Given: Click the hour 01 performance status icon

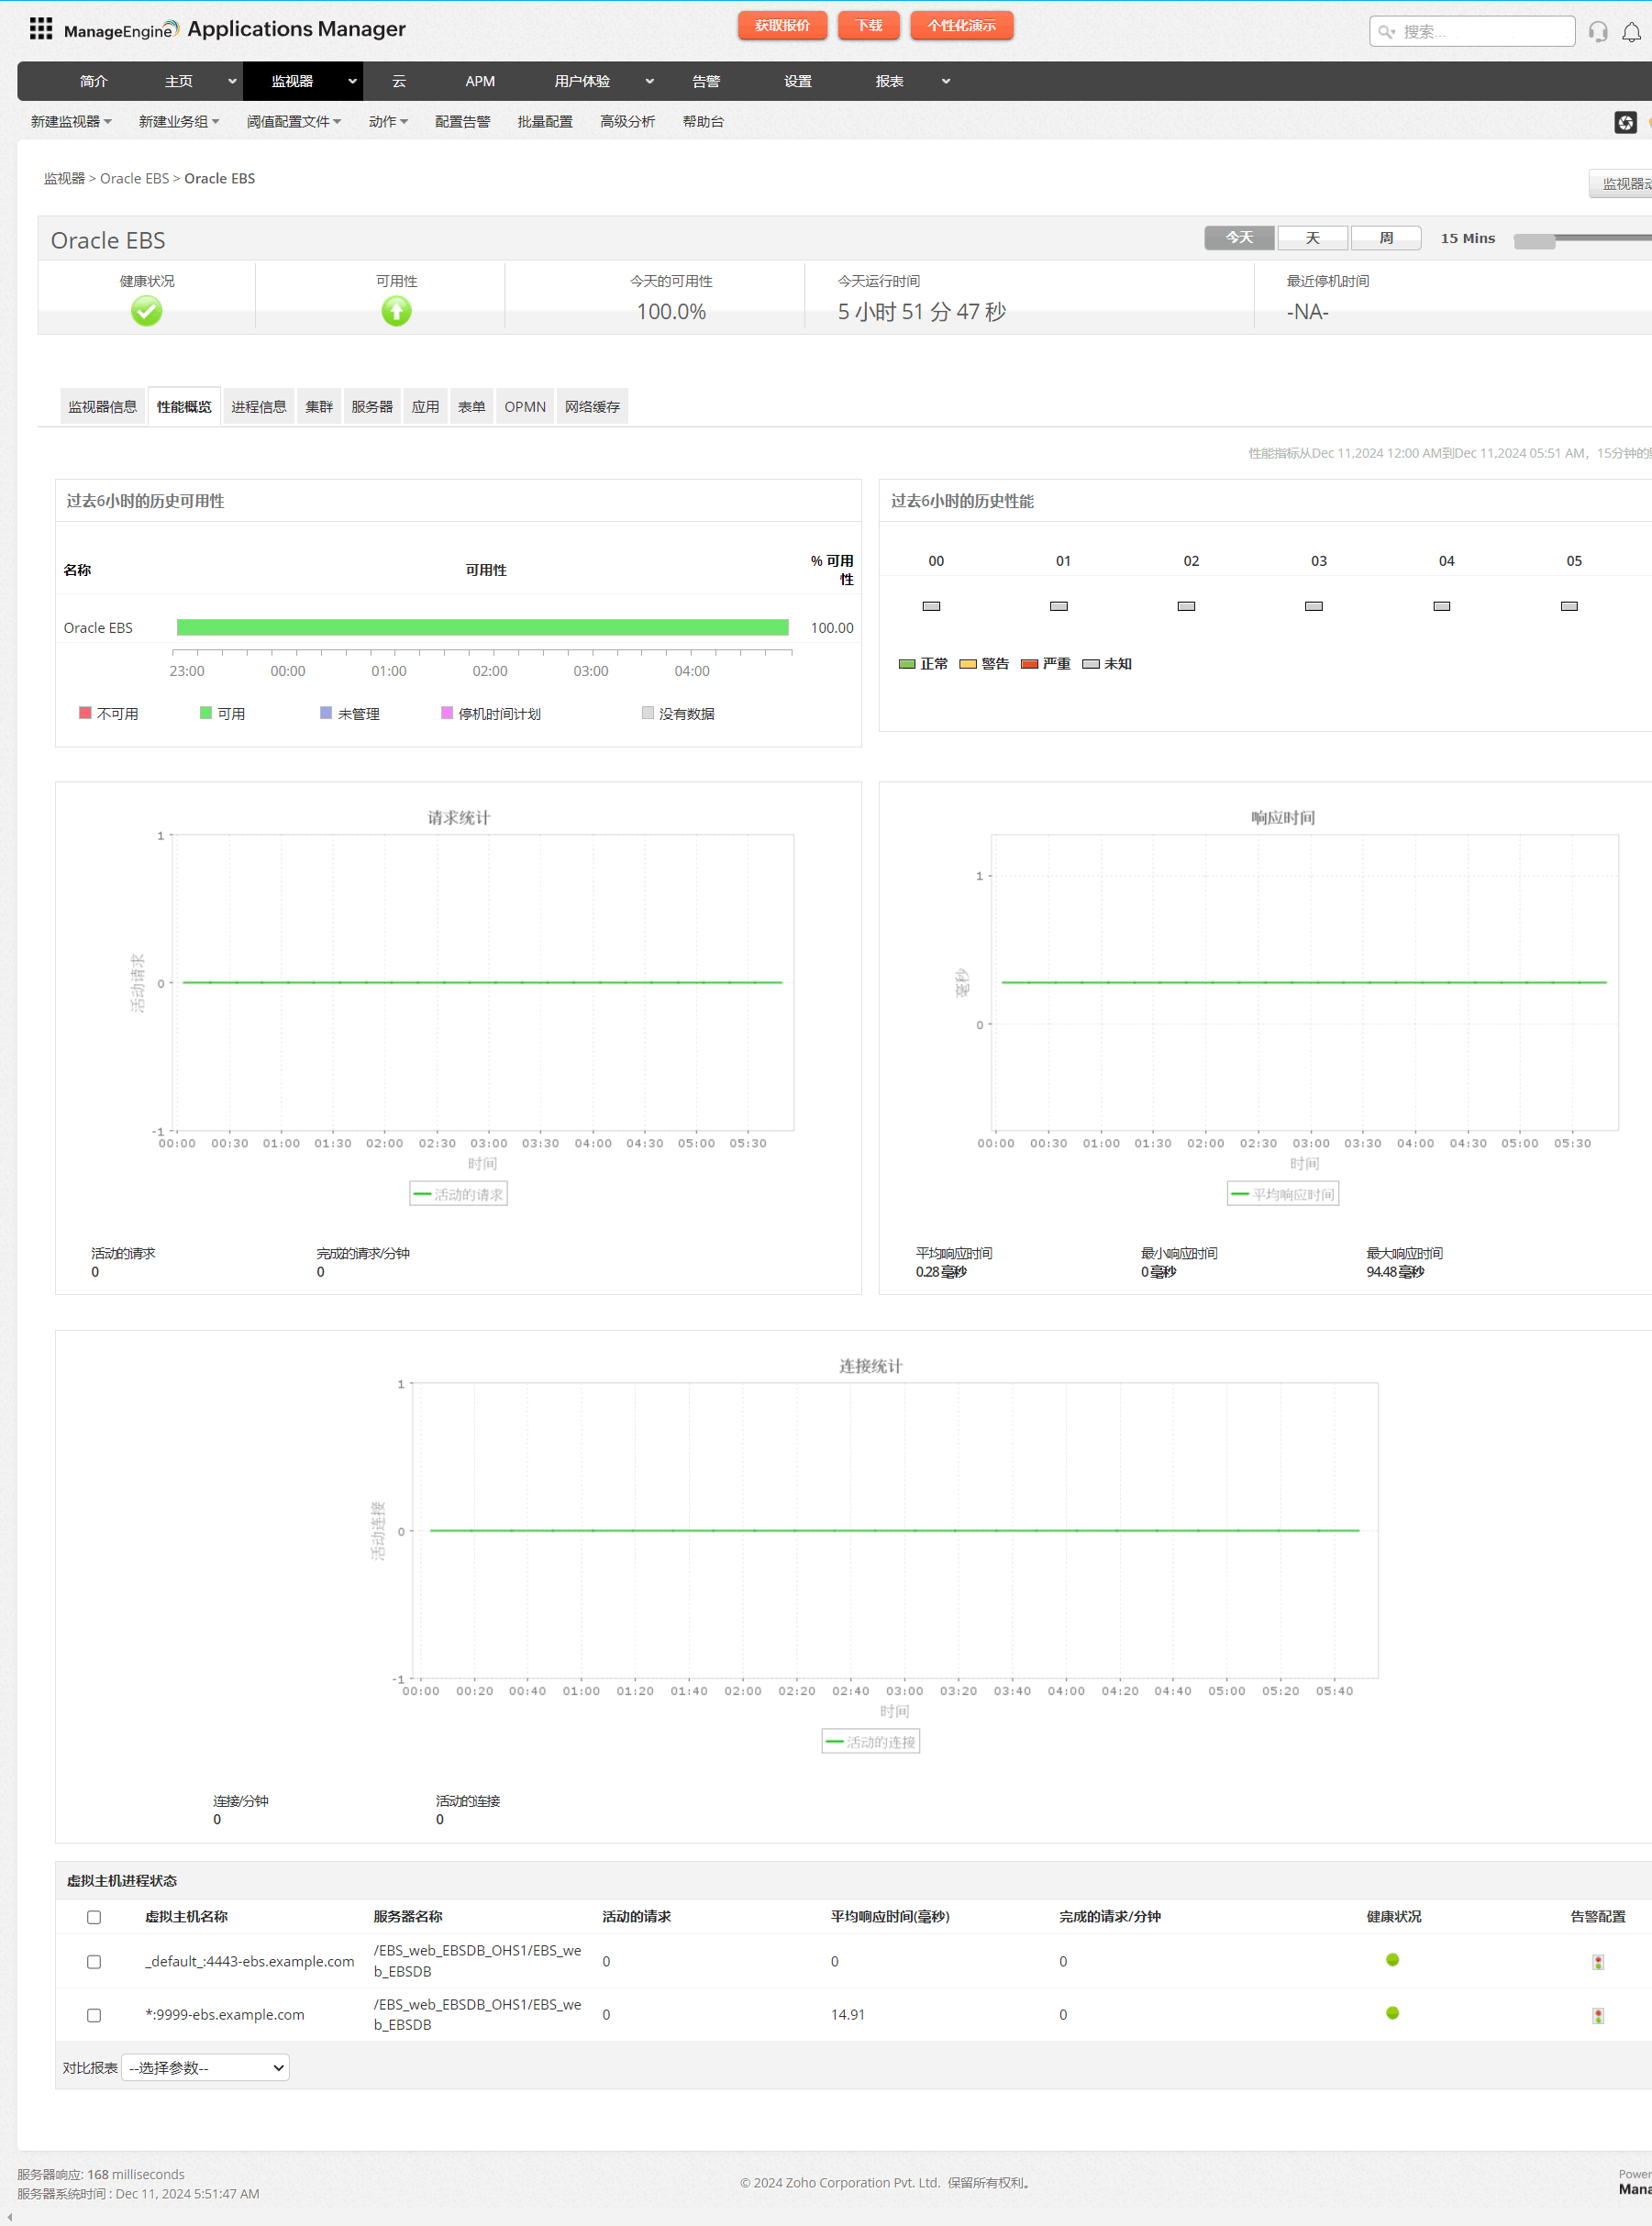Looking at the screenshot, I should coord(1059,606).
